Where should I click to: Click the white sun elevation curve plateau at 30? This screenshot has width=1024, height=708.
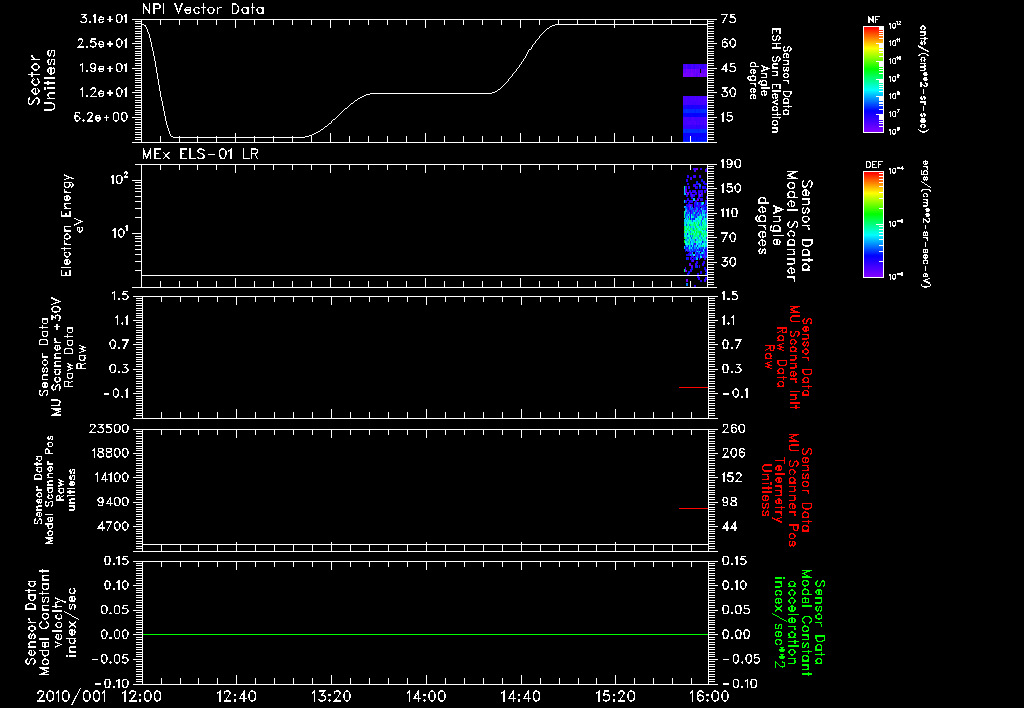click(431, 93)
